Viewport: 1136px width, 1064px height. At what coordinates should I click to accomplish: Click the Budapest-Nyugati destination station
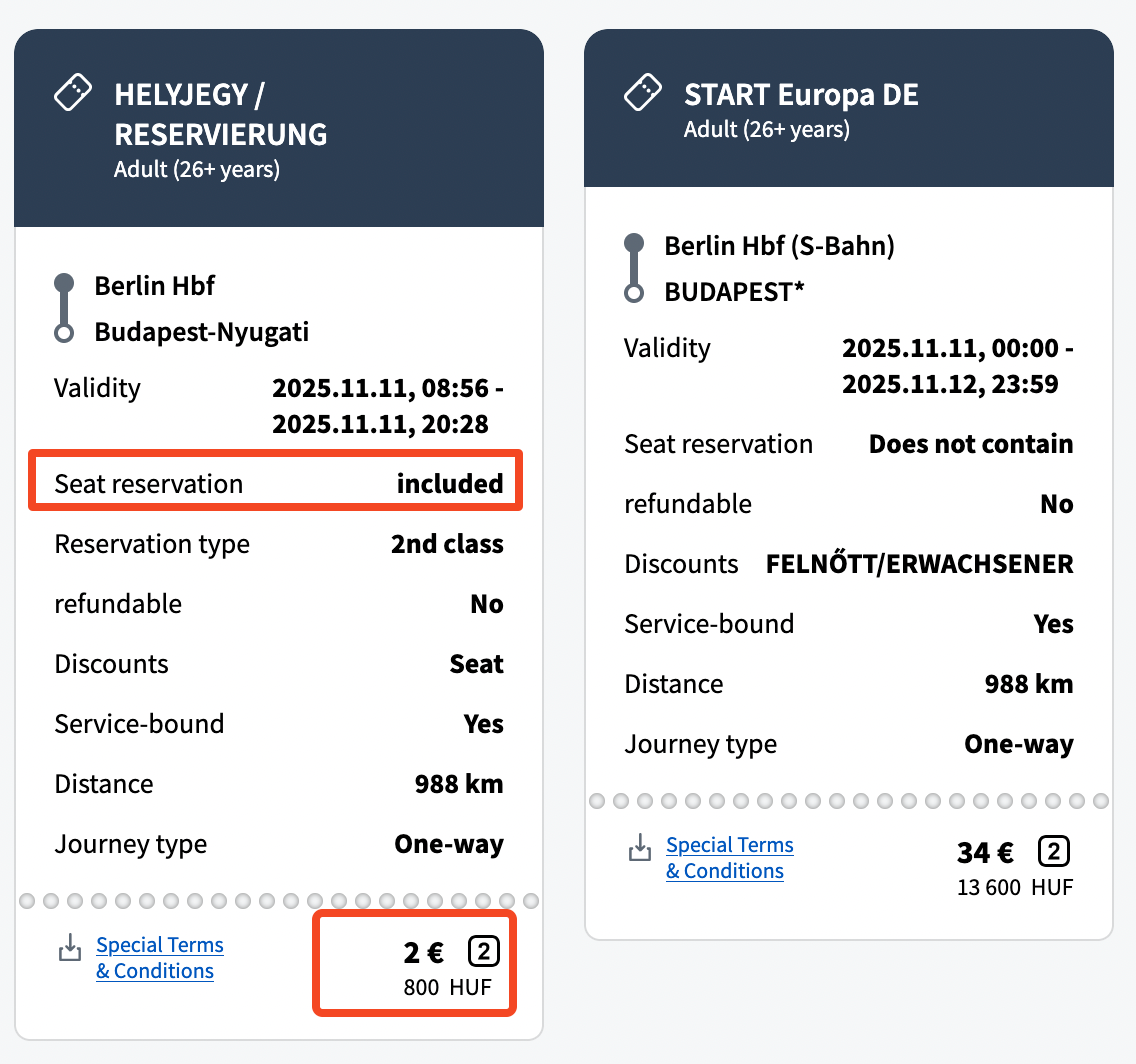201,332
